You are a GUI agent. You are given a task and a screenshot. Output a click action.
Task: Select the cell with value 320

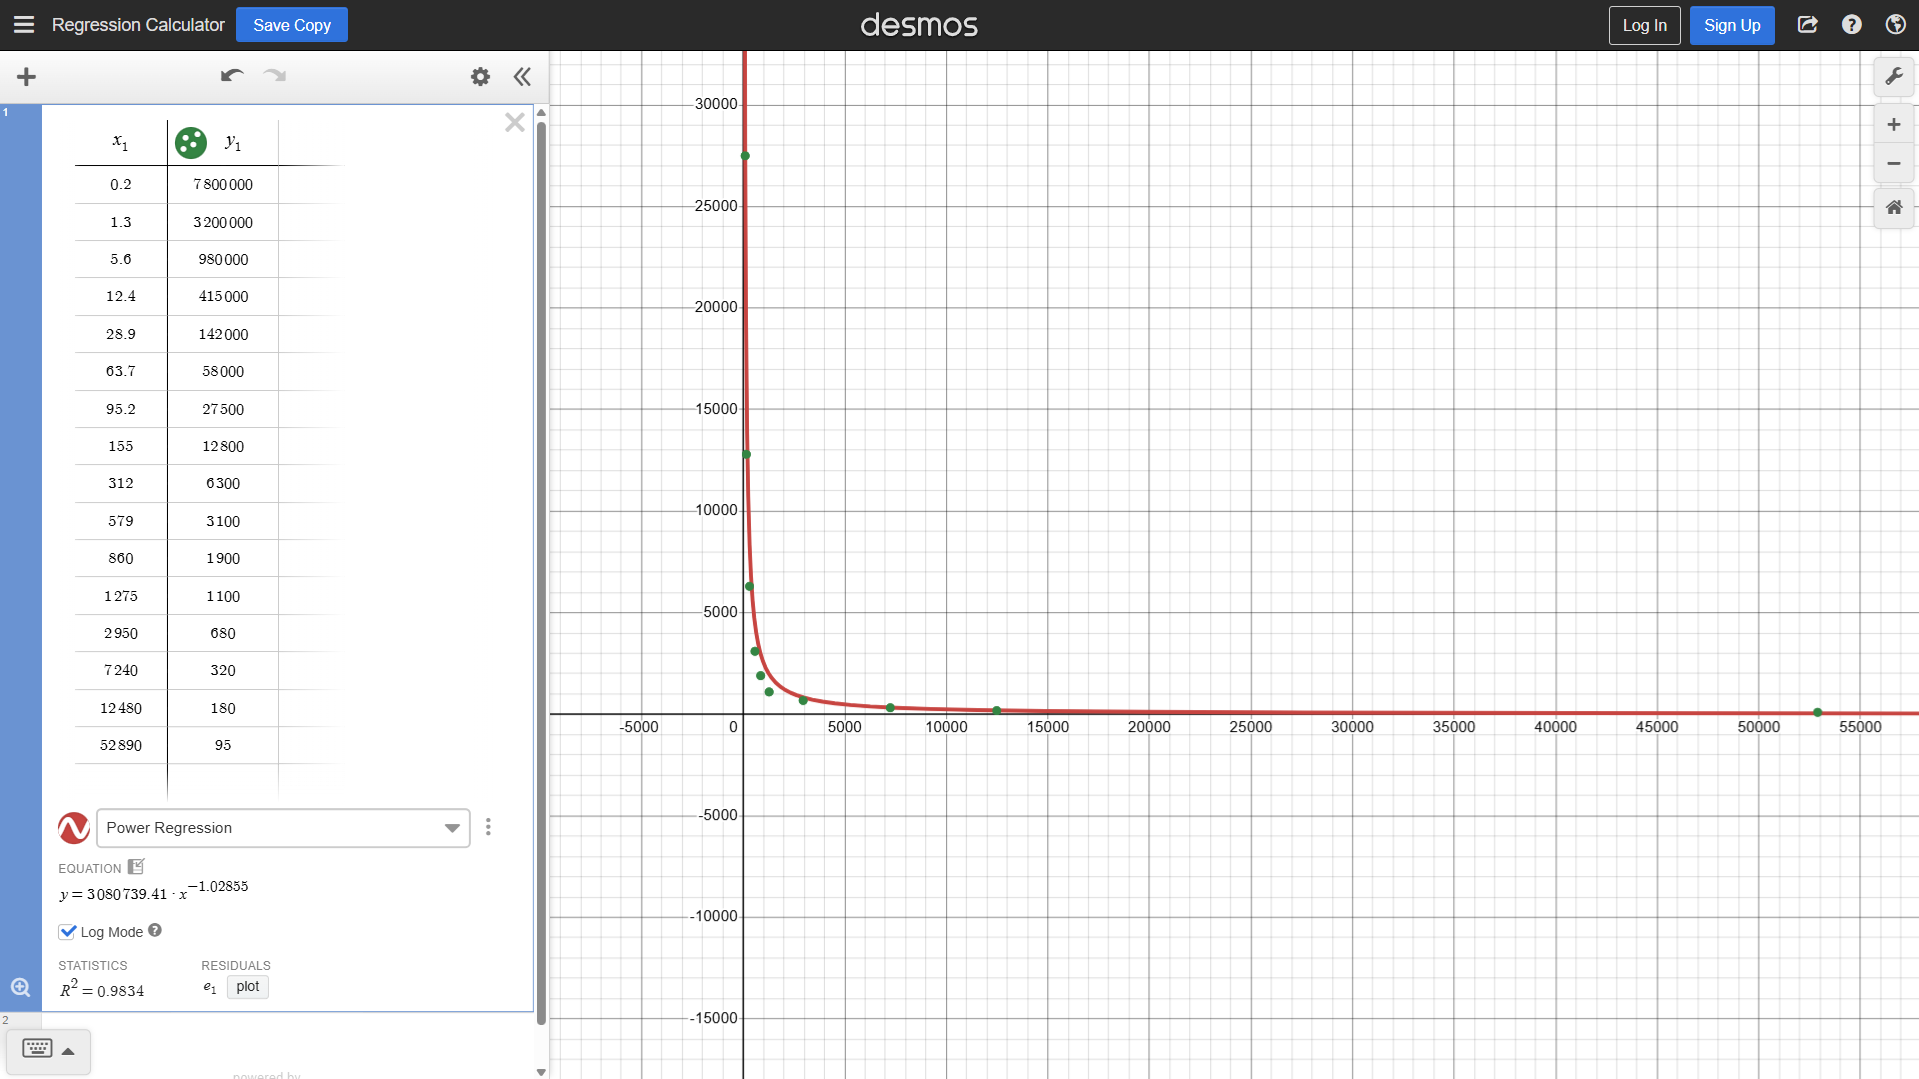point(223,670)
